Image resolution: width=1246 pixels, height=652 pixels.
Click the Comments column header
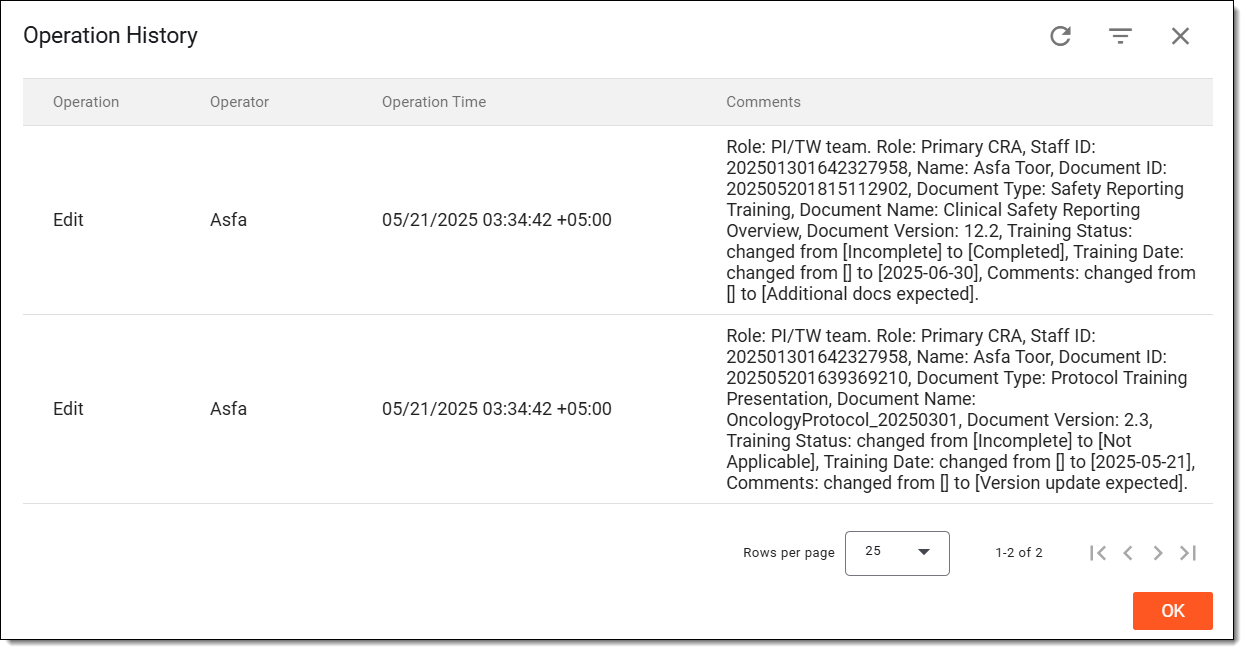pos(763,102)
